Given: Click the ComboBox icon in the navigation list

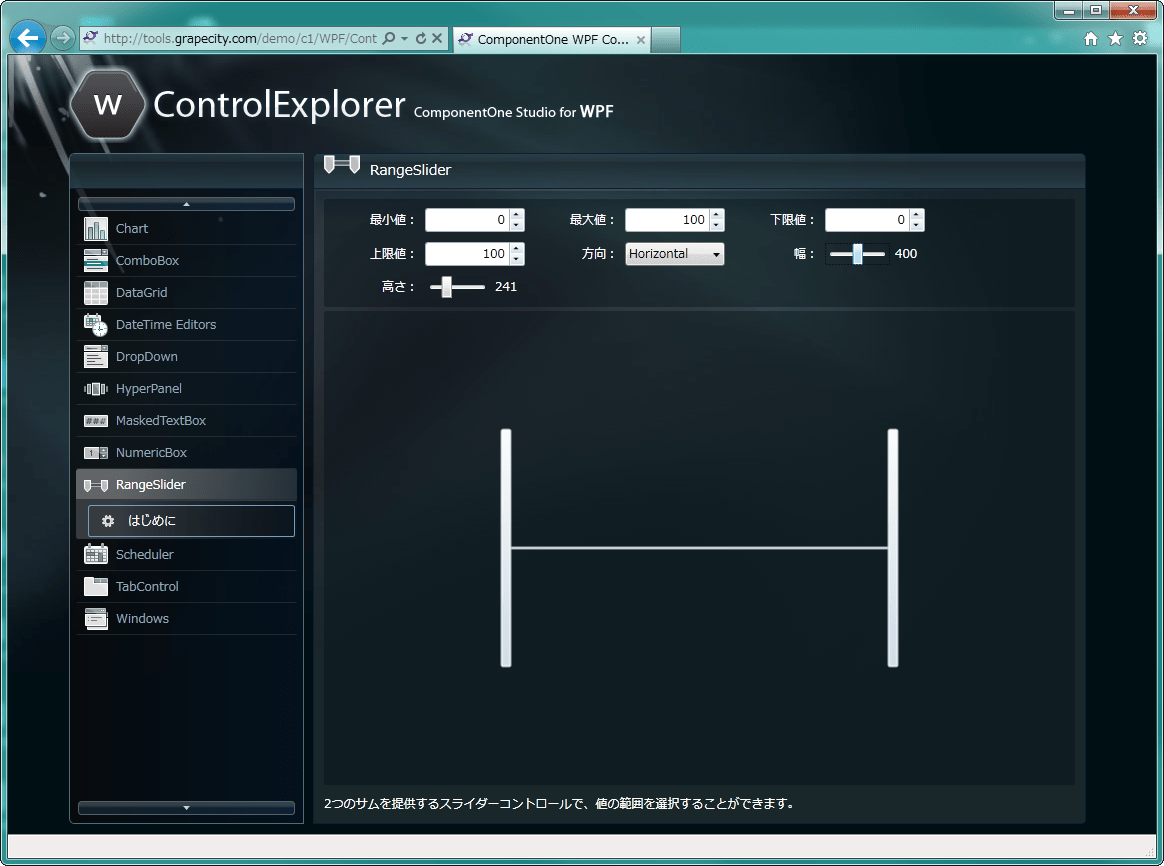Looking at the screenshot, I should (95, 260).
